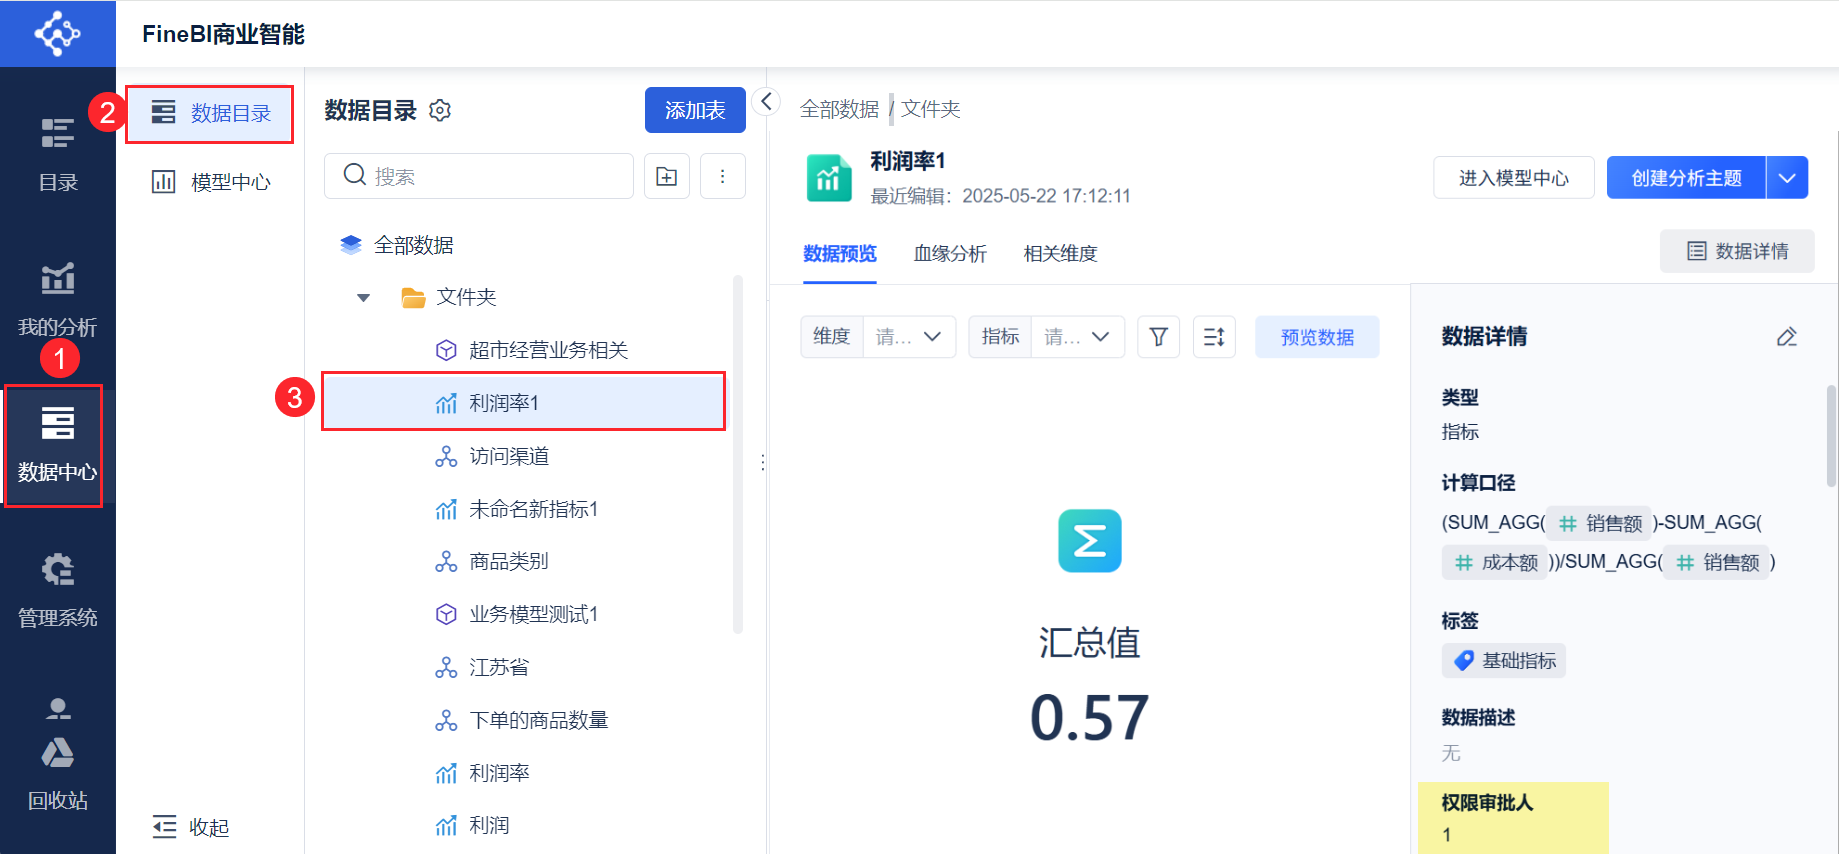Viewport: 1839px width, 854px height.
Task: Click the data details panel scrollbar
Action: coord(1831,436)
